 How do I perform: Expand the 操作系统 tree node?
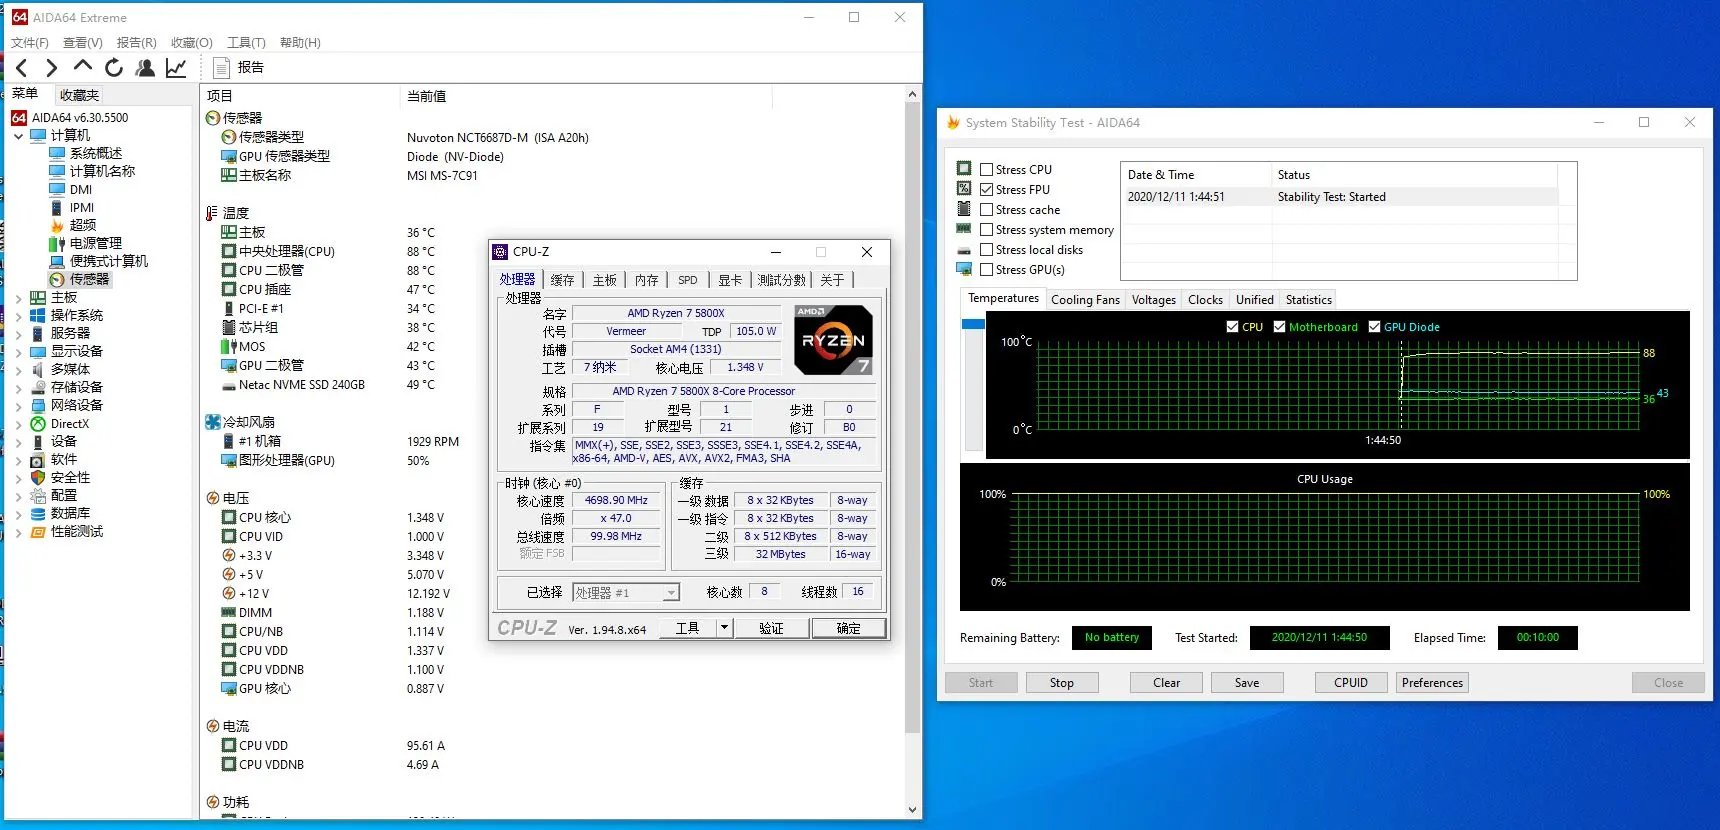tap(18, 315)
